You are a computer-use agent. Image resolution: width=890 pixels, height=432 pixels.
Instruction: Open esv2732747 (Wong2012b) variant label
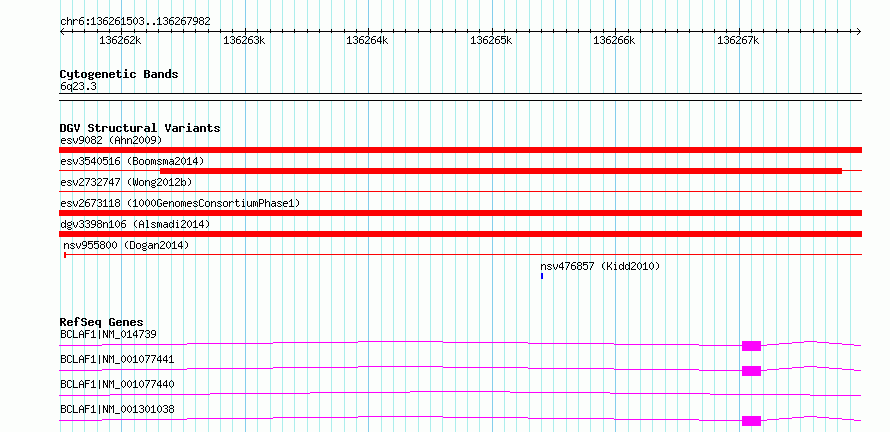[126, 182]
